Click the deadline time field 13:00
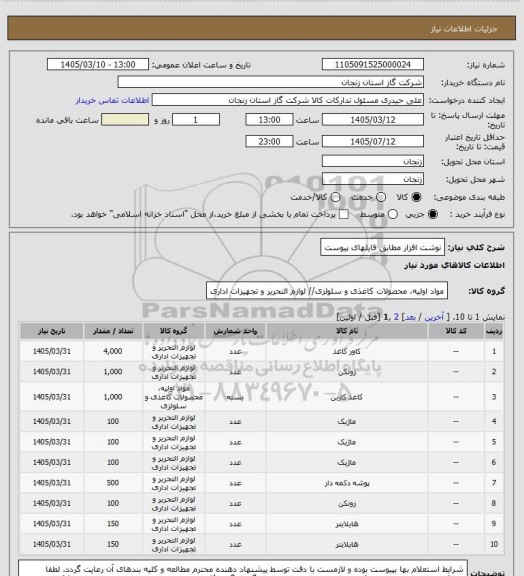Image resolution: width=524 pixels, height=576 pixels. click(x=269, y=120)
